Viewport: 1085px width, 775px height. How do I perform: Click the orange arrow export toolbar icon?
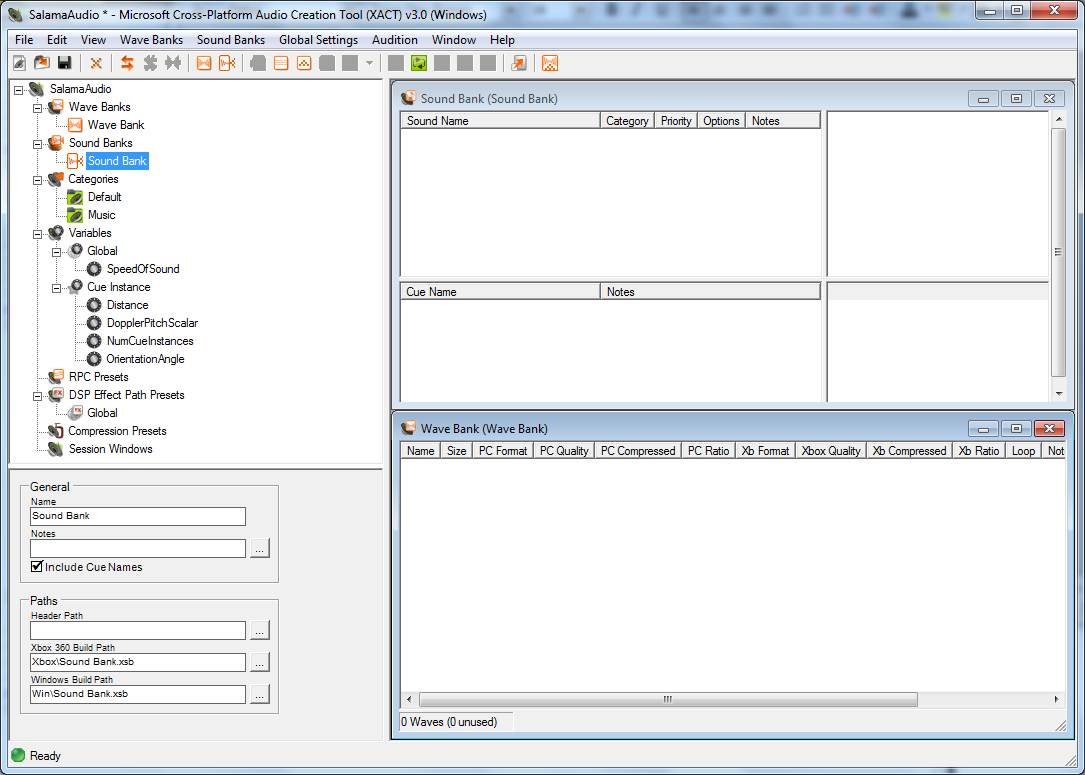(x=518, y=63)
